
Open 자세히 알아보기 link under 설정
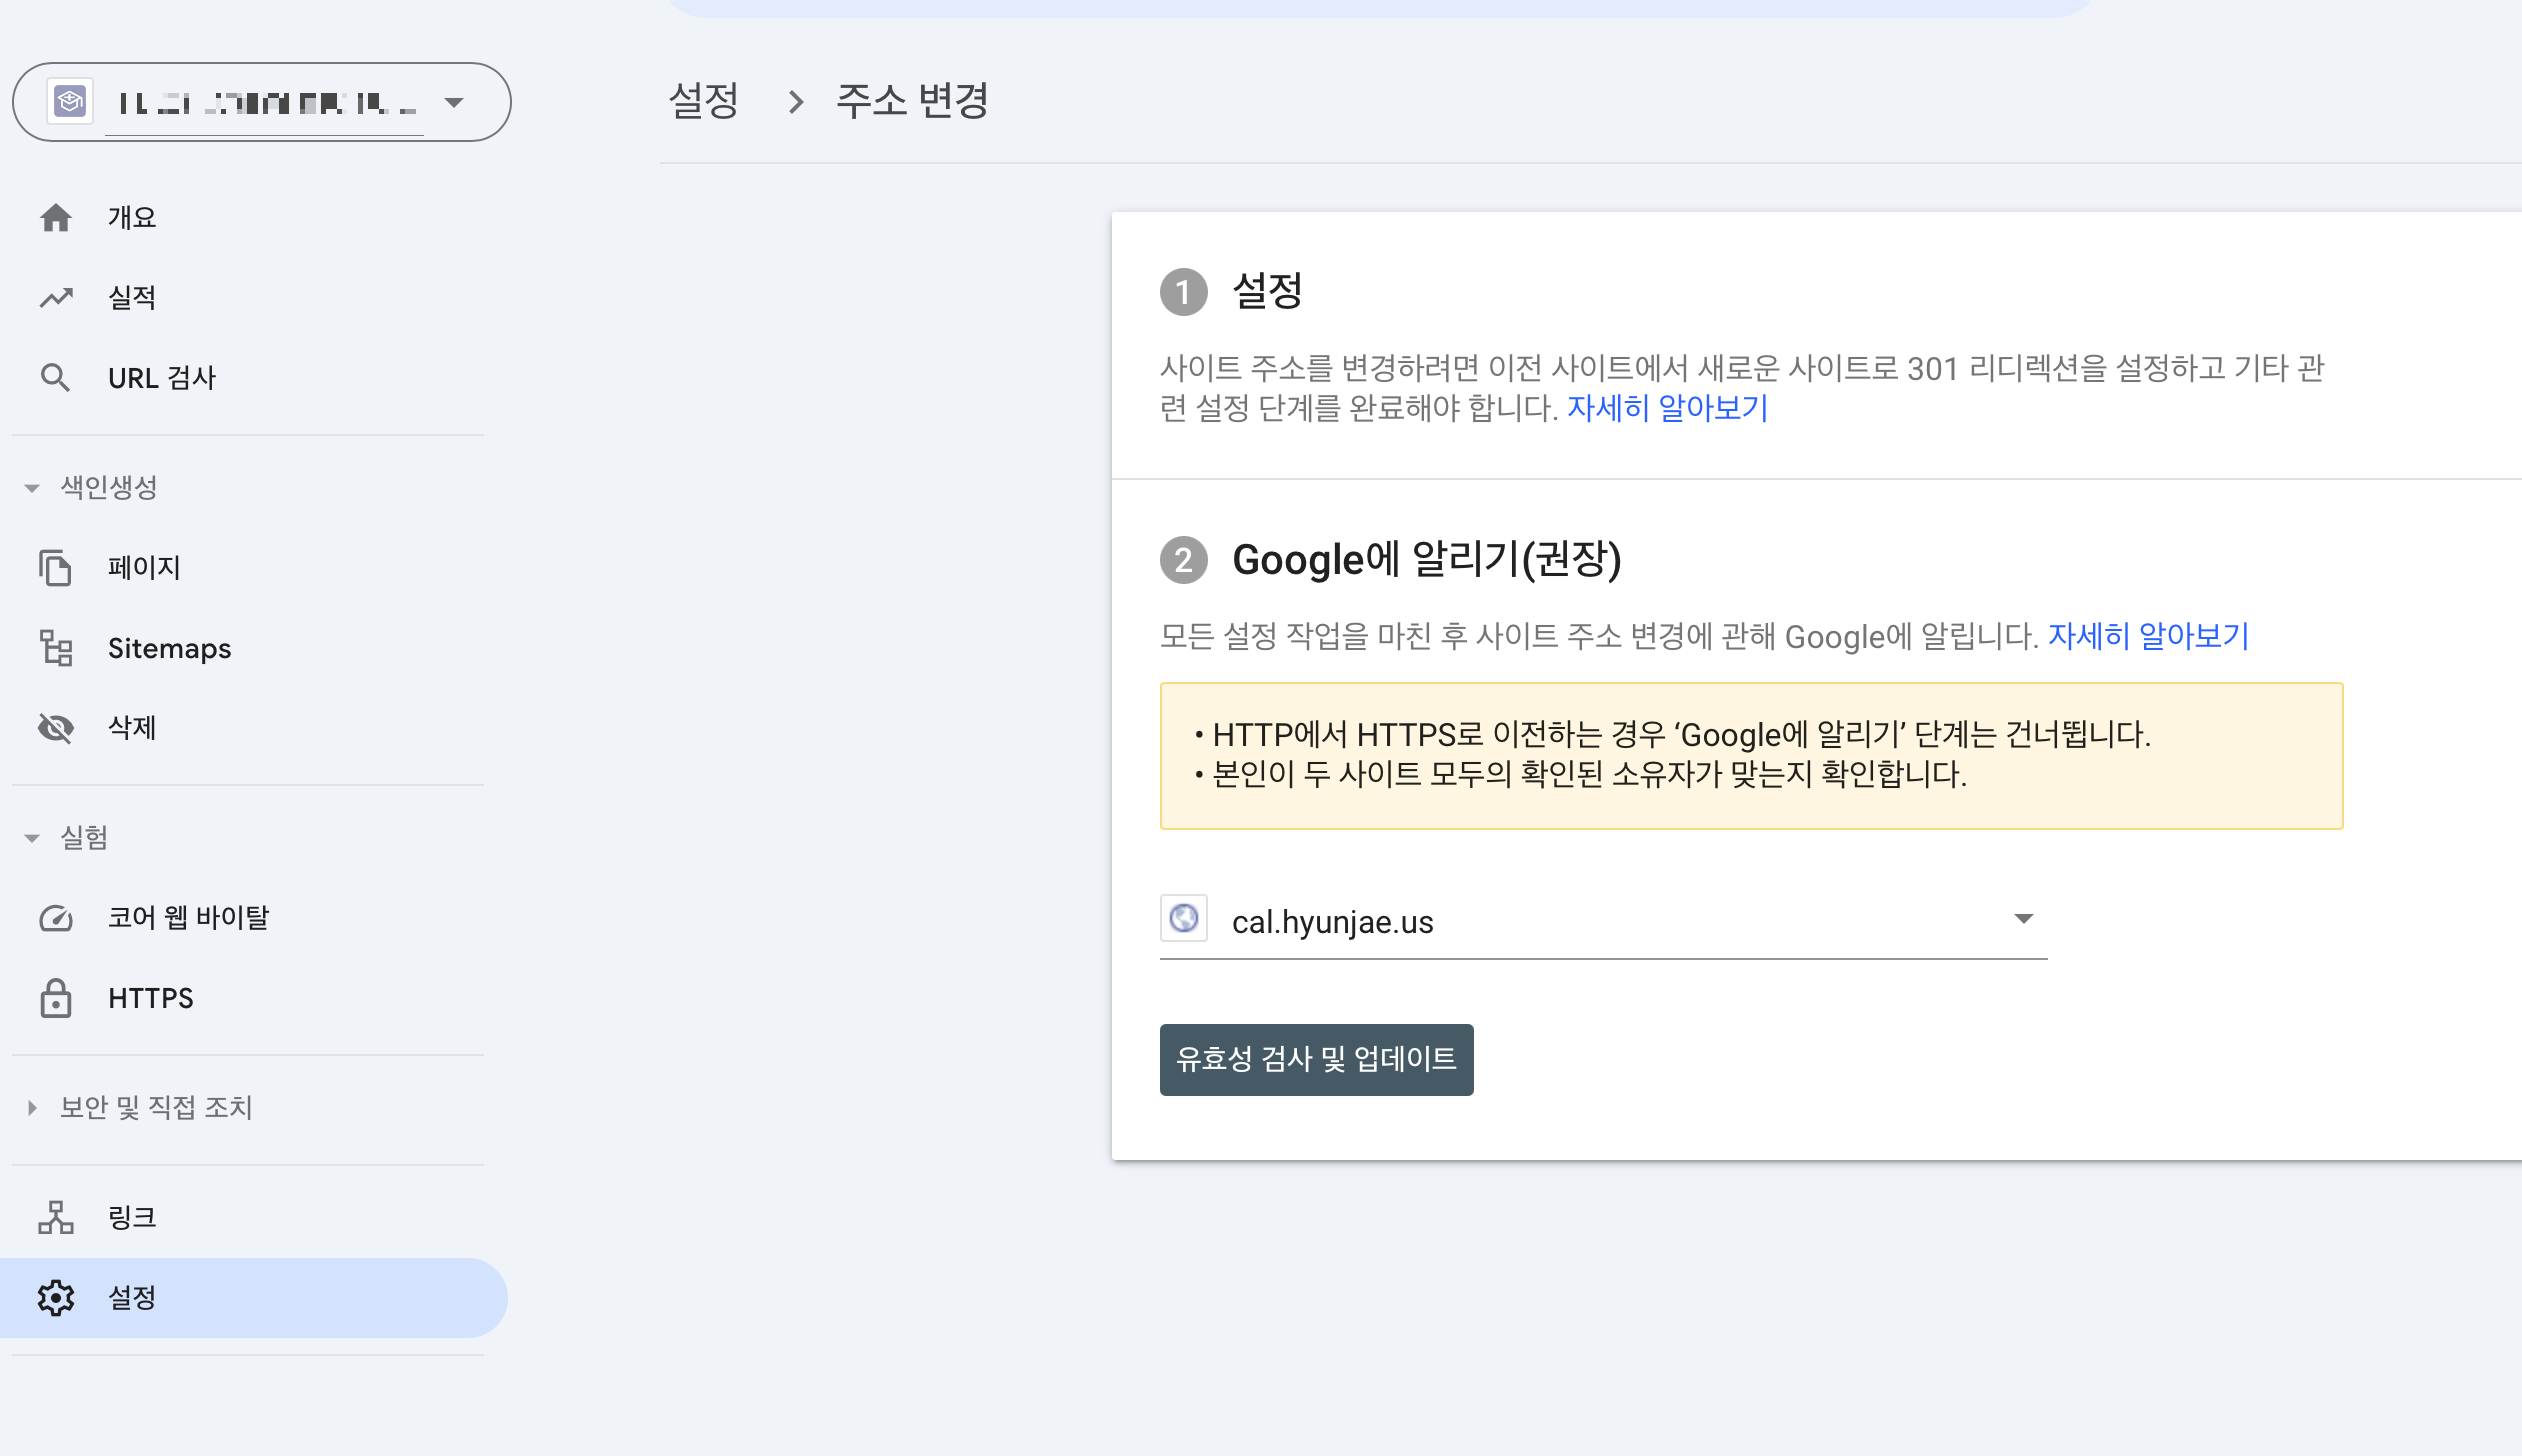pyautogui.click(x=1666, y=408)
